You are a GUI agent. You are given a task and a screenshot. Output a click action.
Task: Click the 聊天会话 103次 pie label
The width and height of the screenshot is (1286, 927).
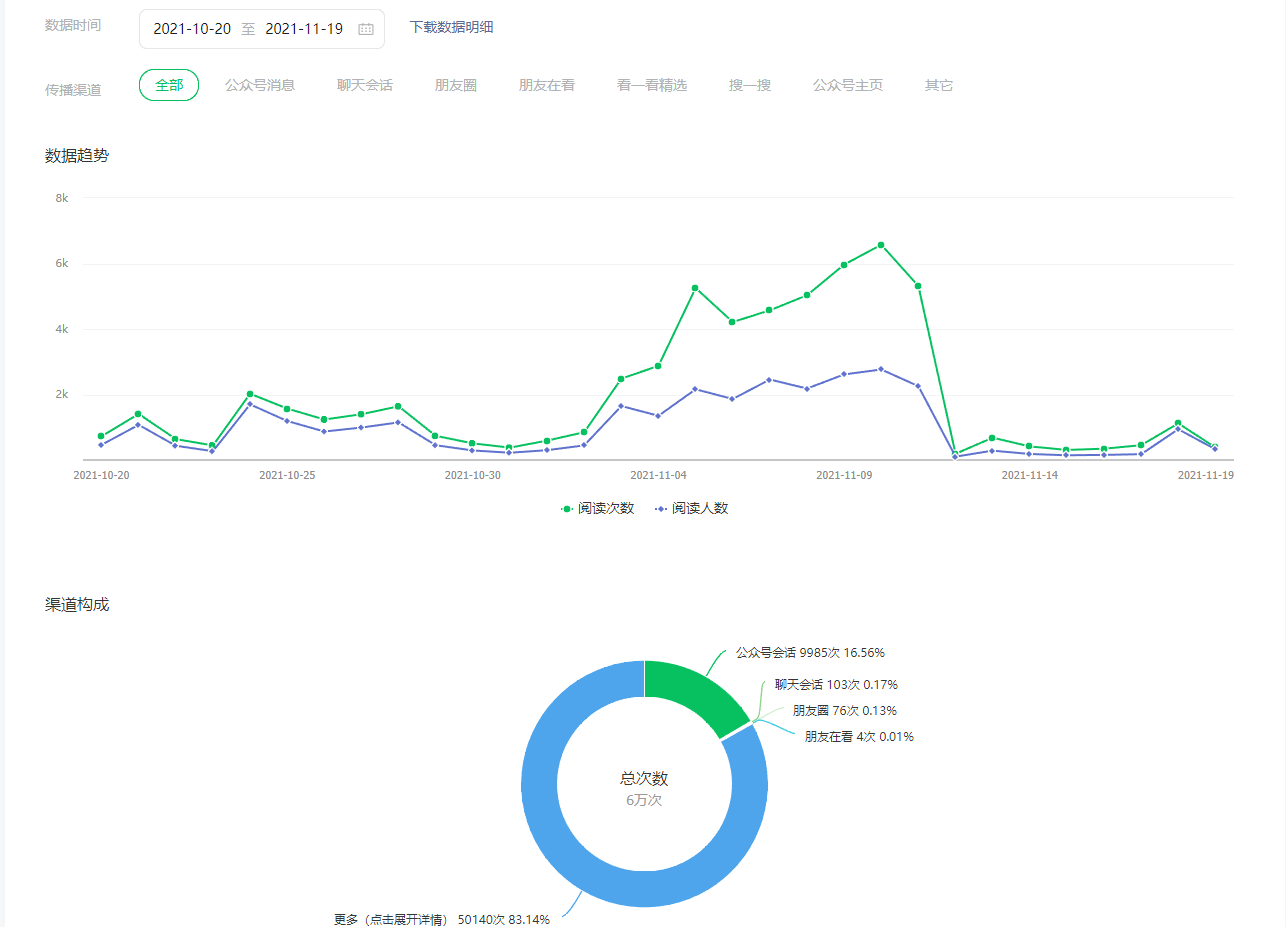[x=836, y=685]
